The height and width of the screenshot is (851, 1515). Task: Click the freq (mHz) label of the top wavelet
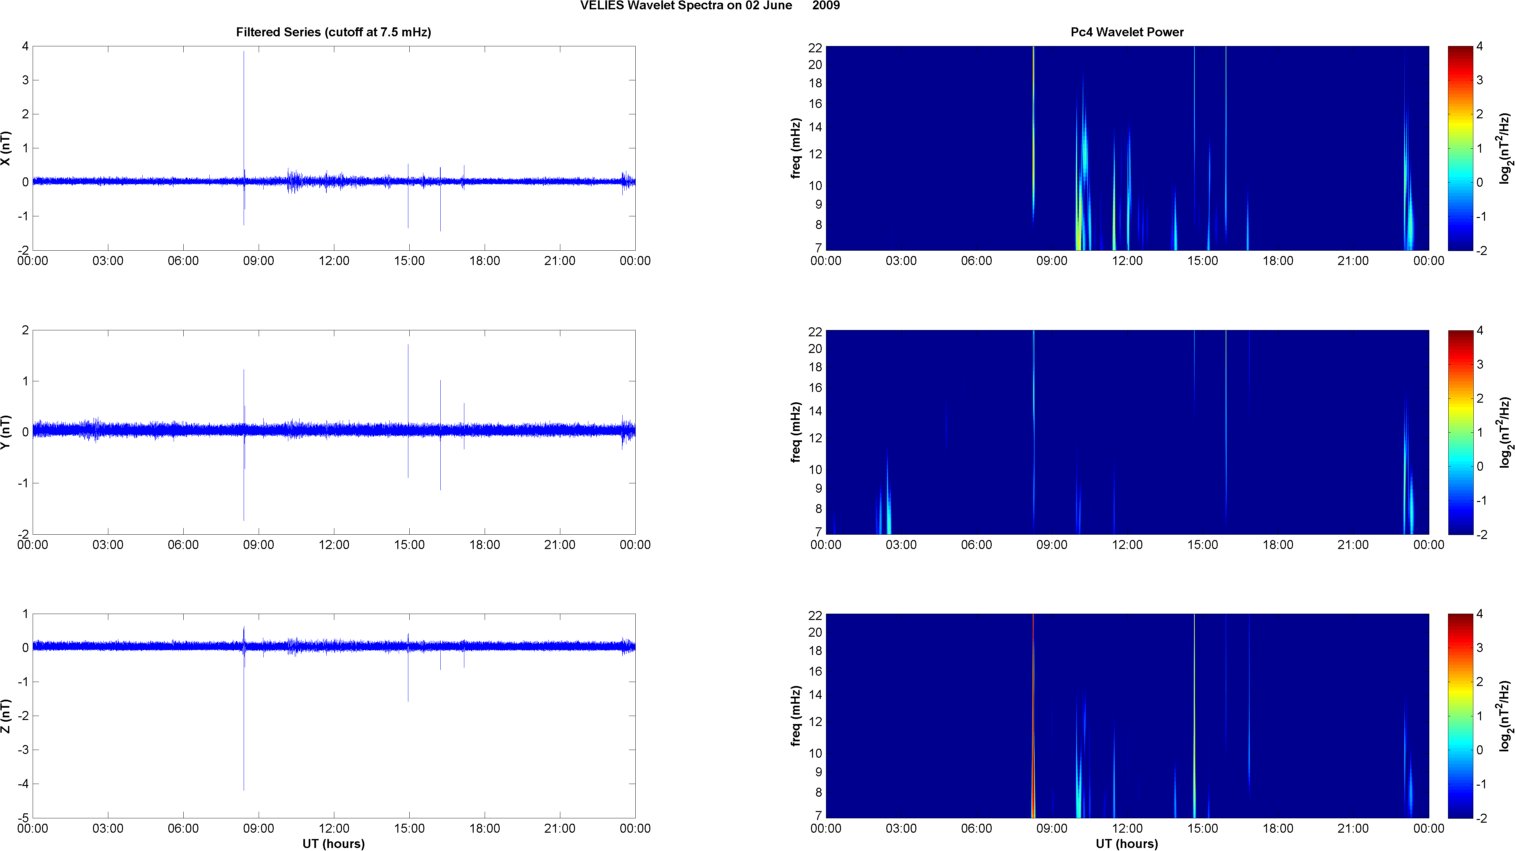click(796, 148)
